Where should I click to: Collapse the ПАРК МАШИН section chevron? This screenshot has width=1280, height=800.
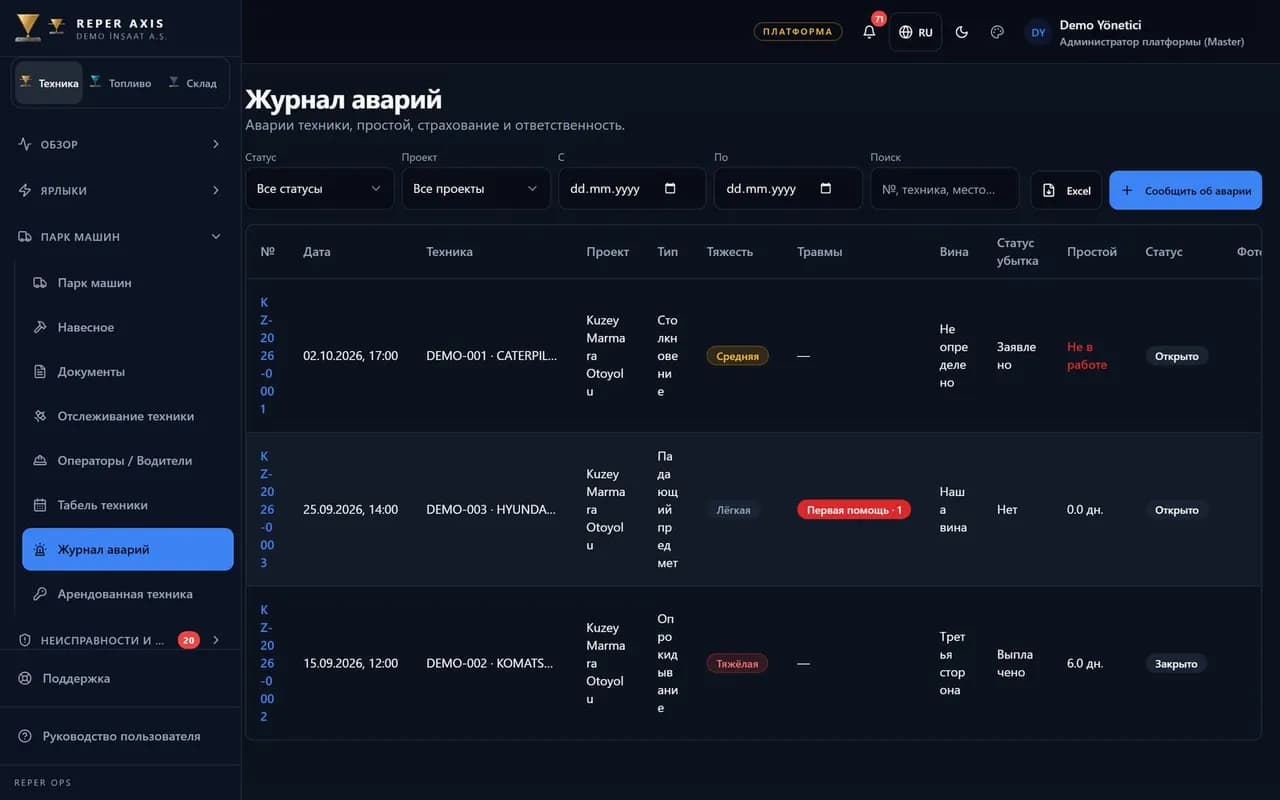pyautogui.click(x=215, y=237)
